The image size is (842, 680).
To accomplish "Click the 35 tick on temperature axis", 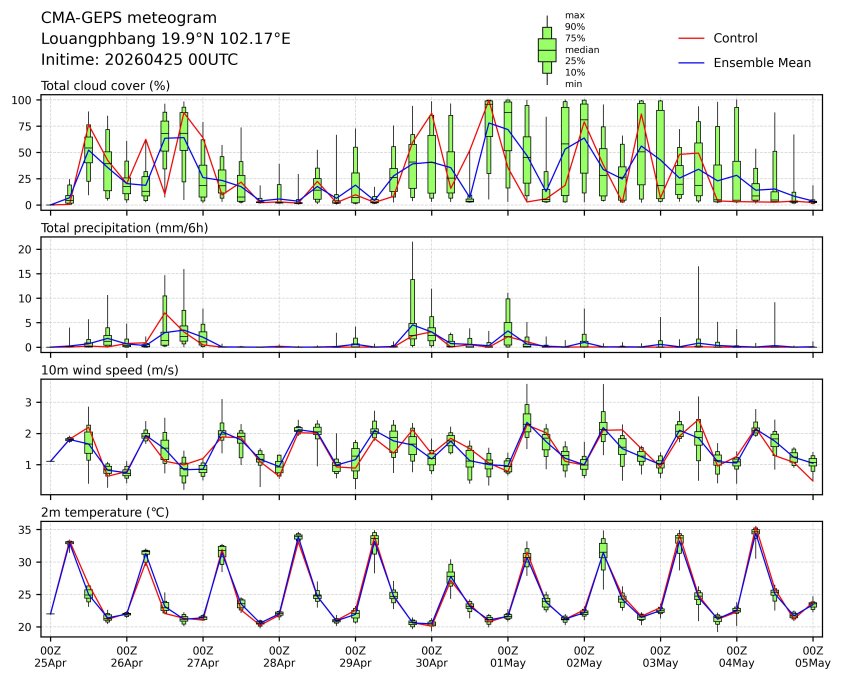I will point(29,530).
